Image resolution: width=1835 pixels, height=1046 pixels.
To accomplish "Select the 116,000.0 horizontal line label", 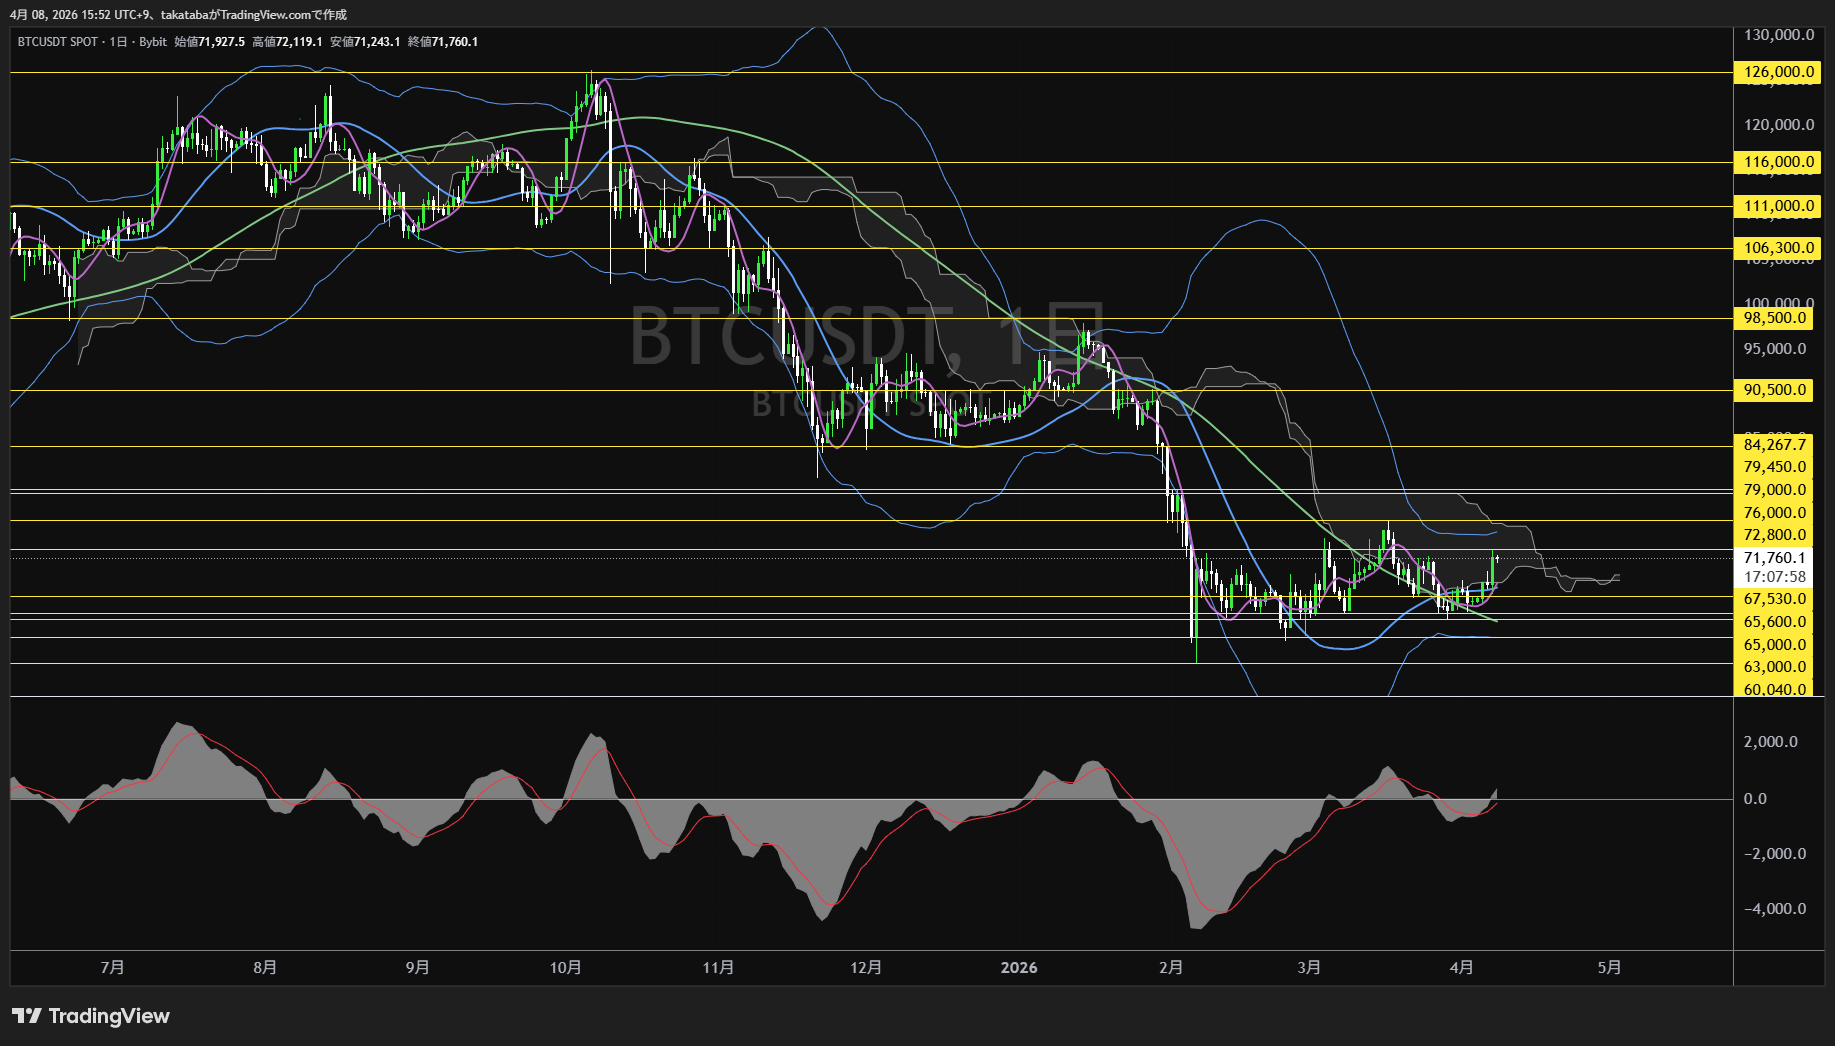I will pos(1775,162).
